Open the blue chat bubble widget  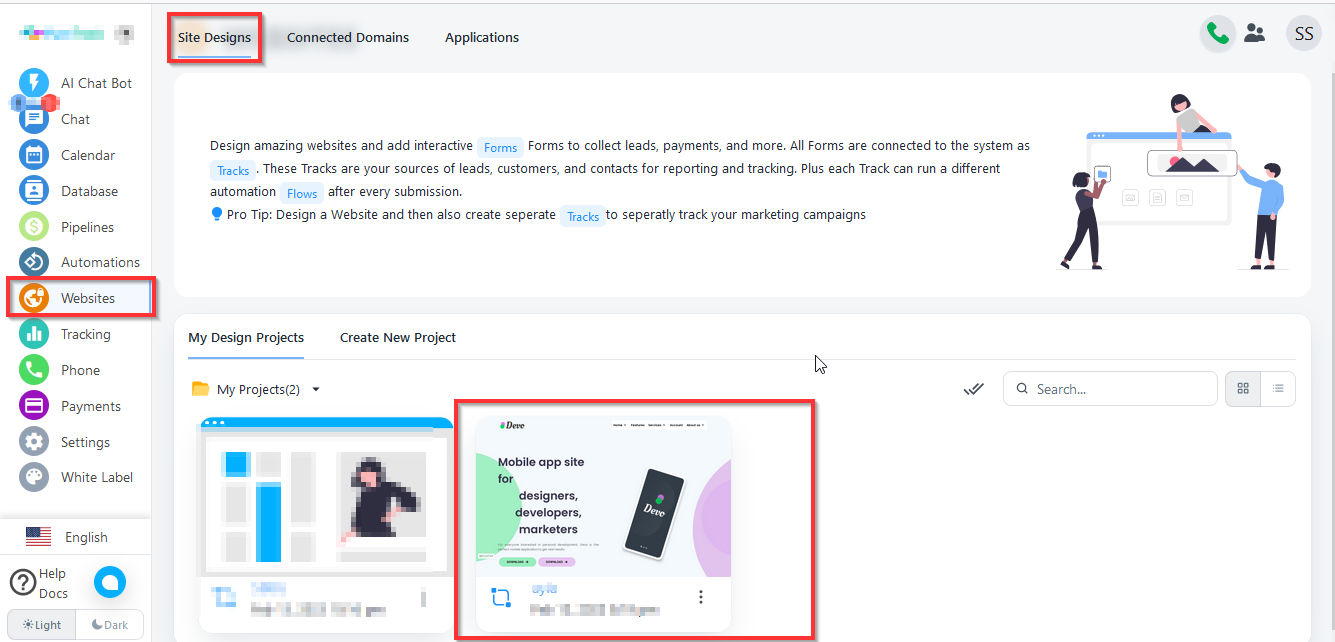coord(109,582)
